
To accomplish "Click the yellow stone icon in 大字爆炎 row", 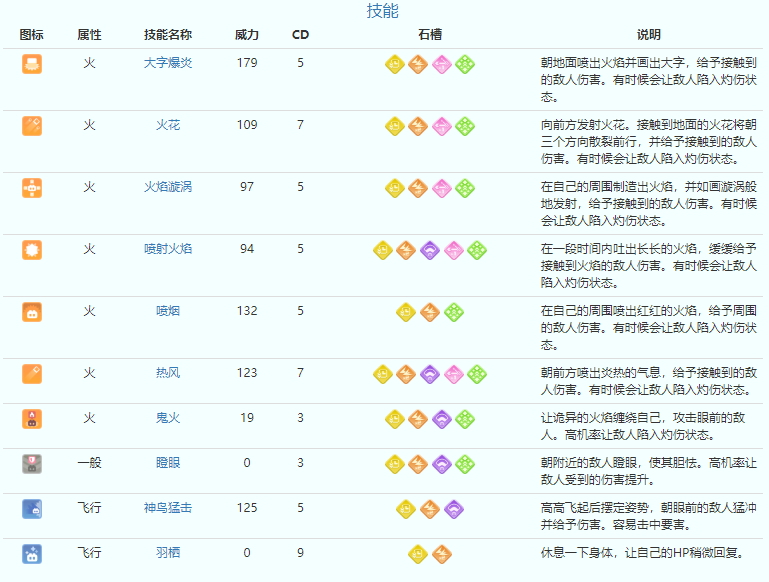I will [395, 64].
